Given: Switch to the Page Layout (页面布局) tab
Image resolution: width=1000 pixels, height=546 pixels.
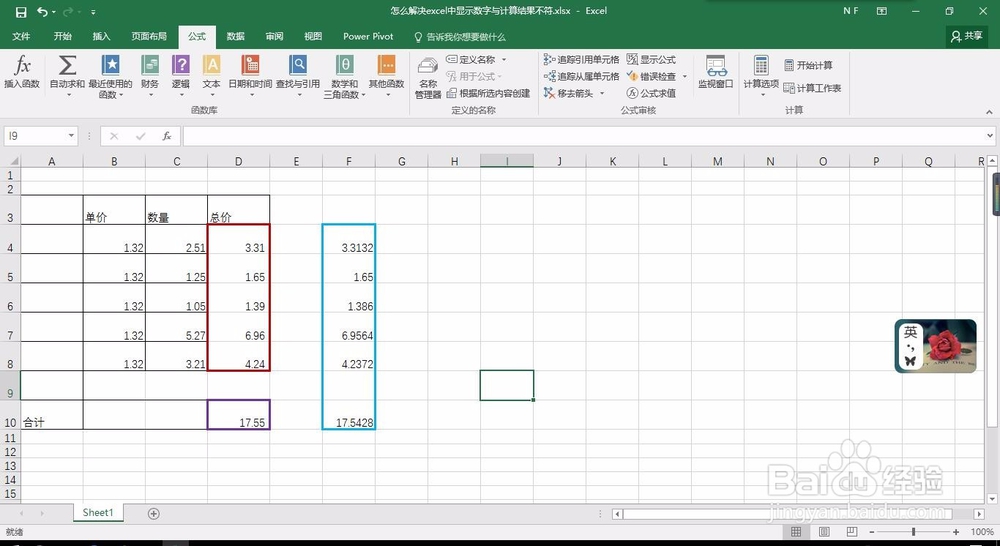Looking at the screenshot, I should click(149, 36).
